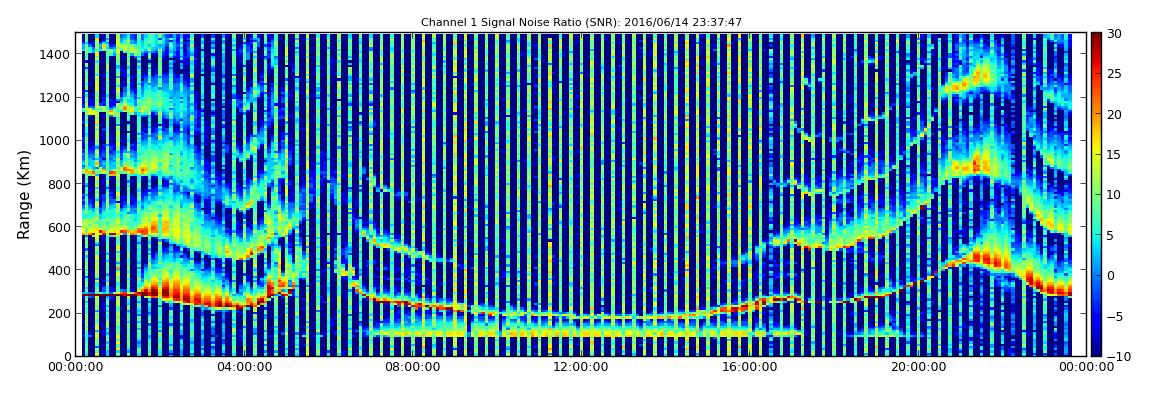Screen dimensions: 1150x407
Task: Click the colorbar value 20
Action: pyautogui.click(x=1114, y=114)
